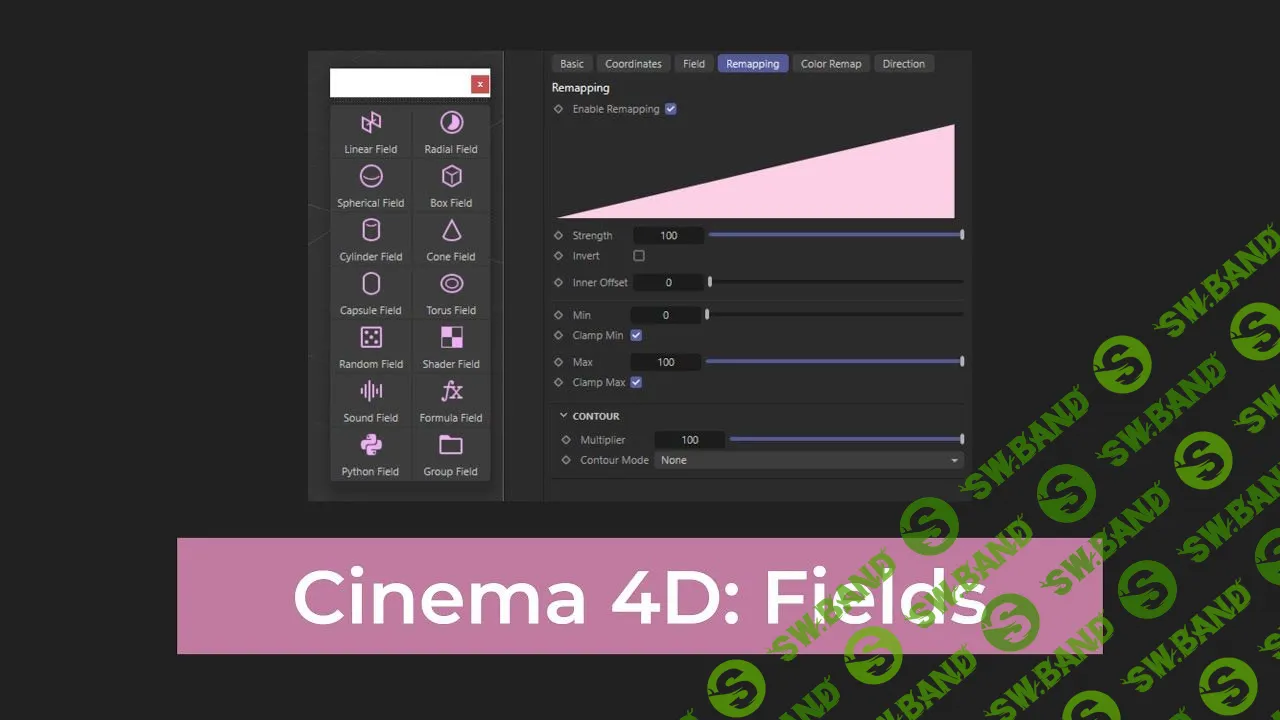Pick the Cylinder Field icon
This screenshot has height=720, width=1280.
tap(371, 230)
